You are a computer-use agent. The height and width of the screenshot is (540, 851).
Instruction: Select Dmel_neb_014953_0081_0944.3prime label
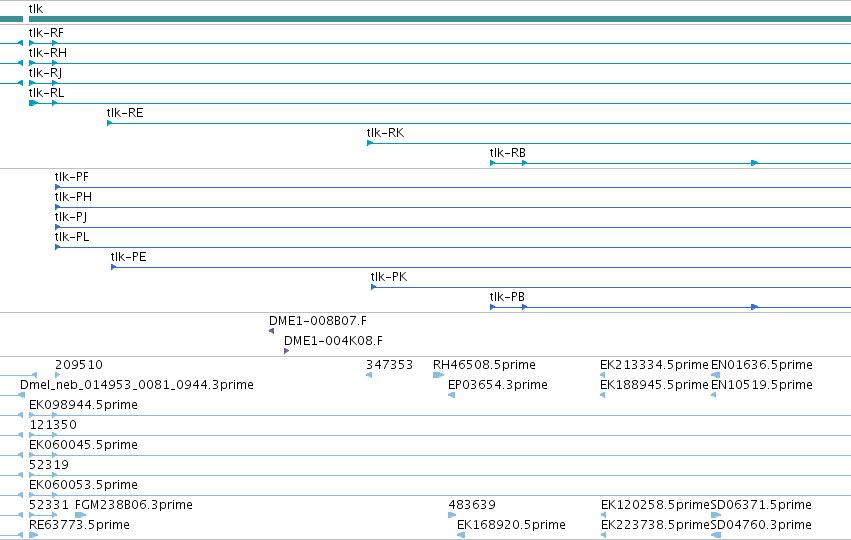coord(137,385)
